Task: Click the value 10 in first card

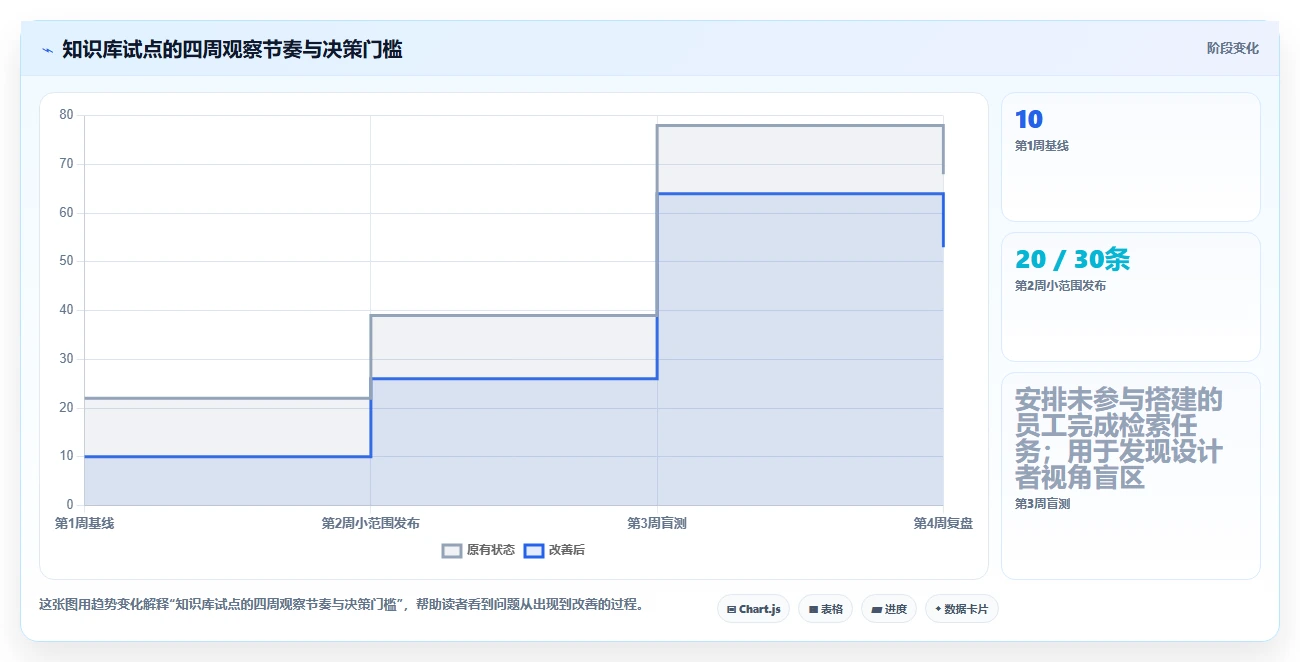Action: point(1029,120)
